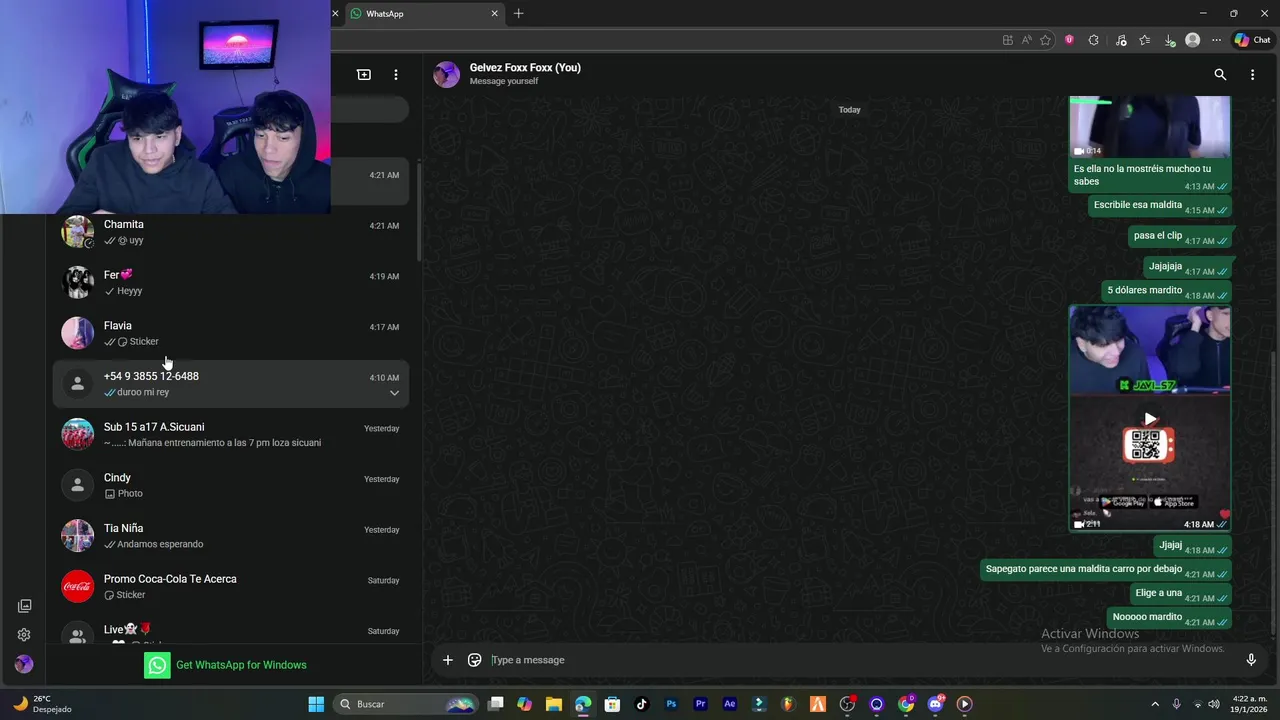Screen dimensions: 1280x720
Task: Open WhatsApp settings gear in sidebar
Action: coord(24,635)
